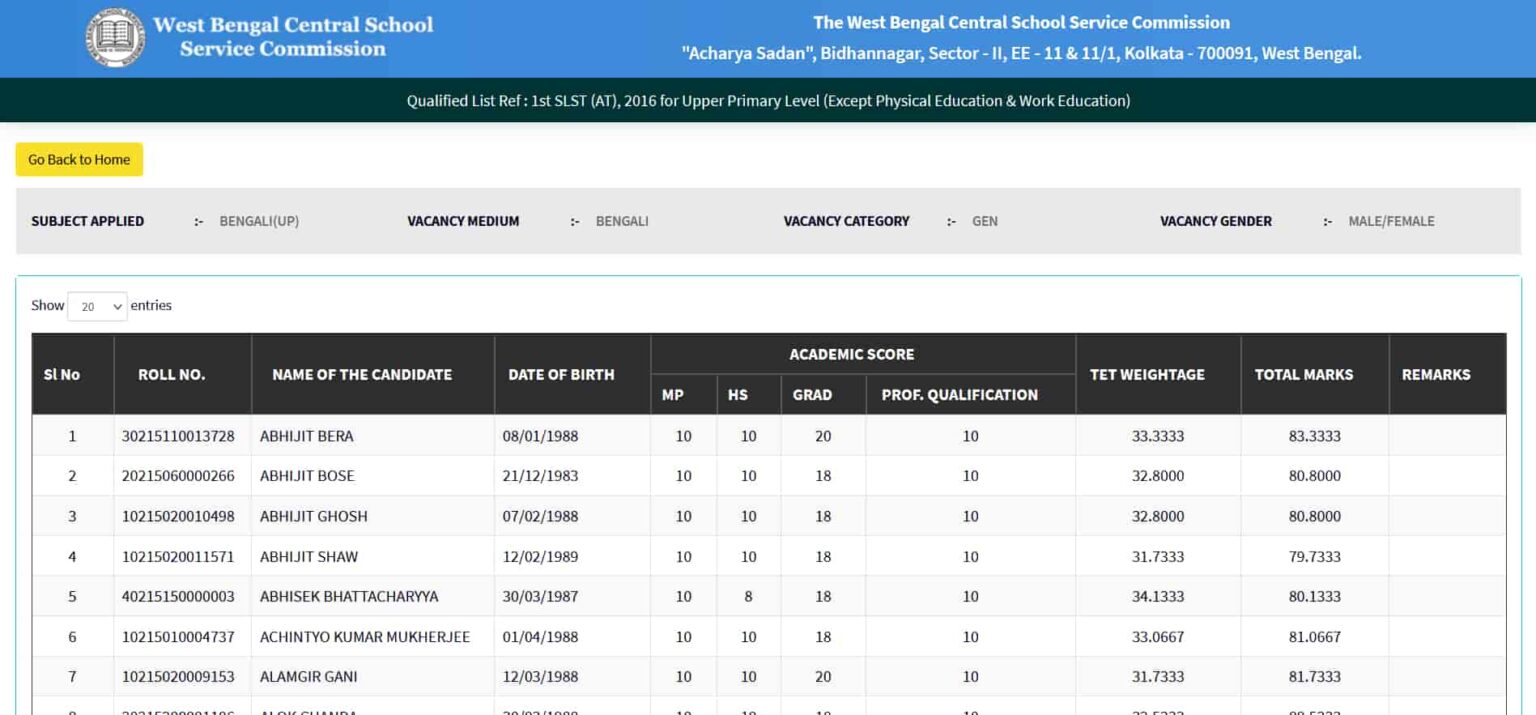Click the TET WEIGHTAGE column header
The height and width of the screenshot is (715, 1536).
1146,374
